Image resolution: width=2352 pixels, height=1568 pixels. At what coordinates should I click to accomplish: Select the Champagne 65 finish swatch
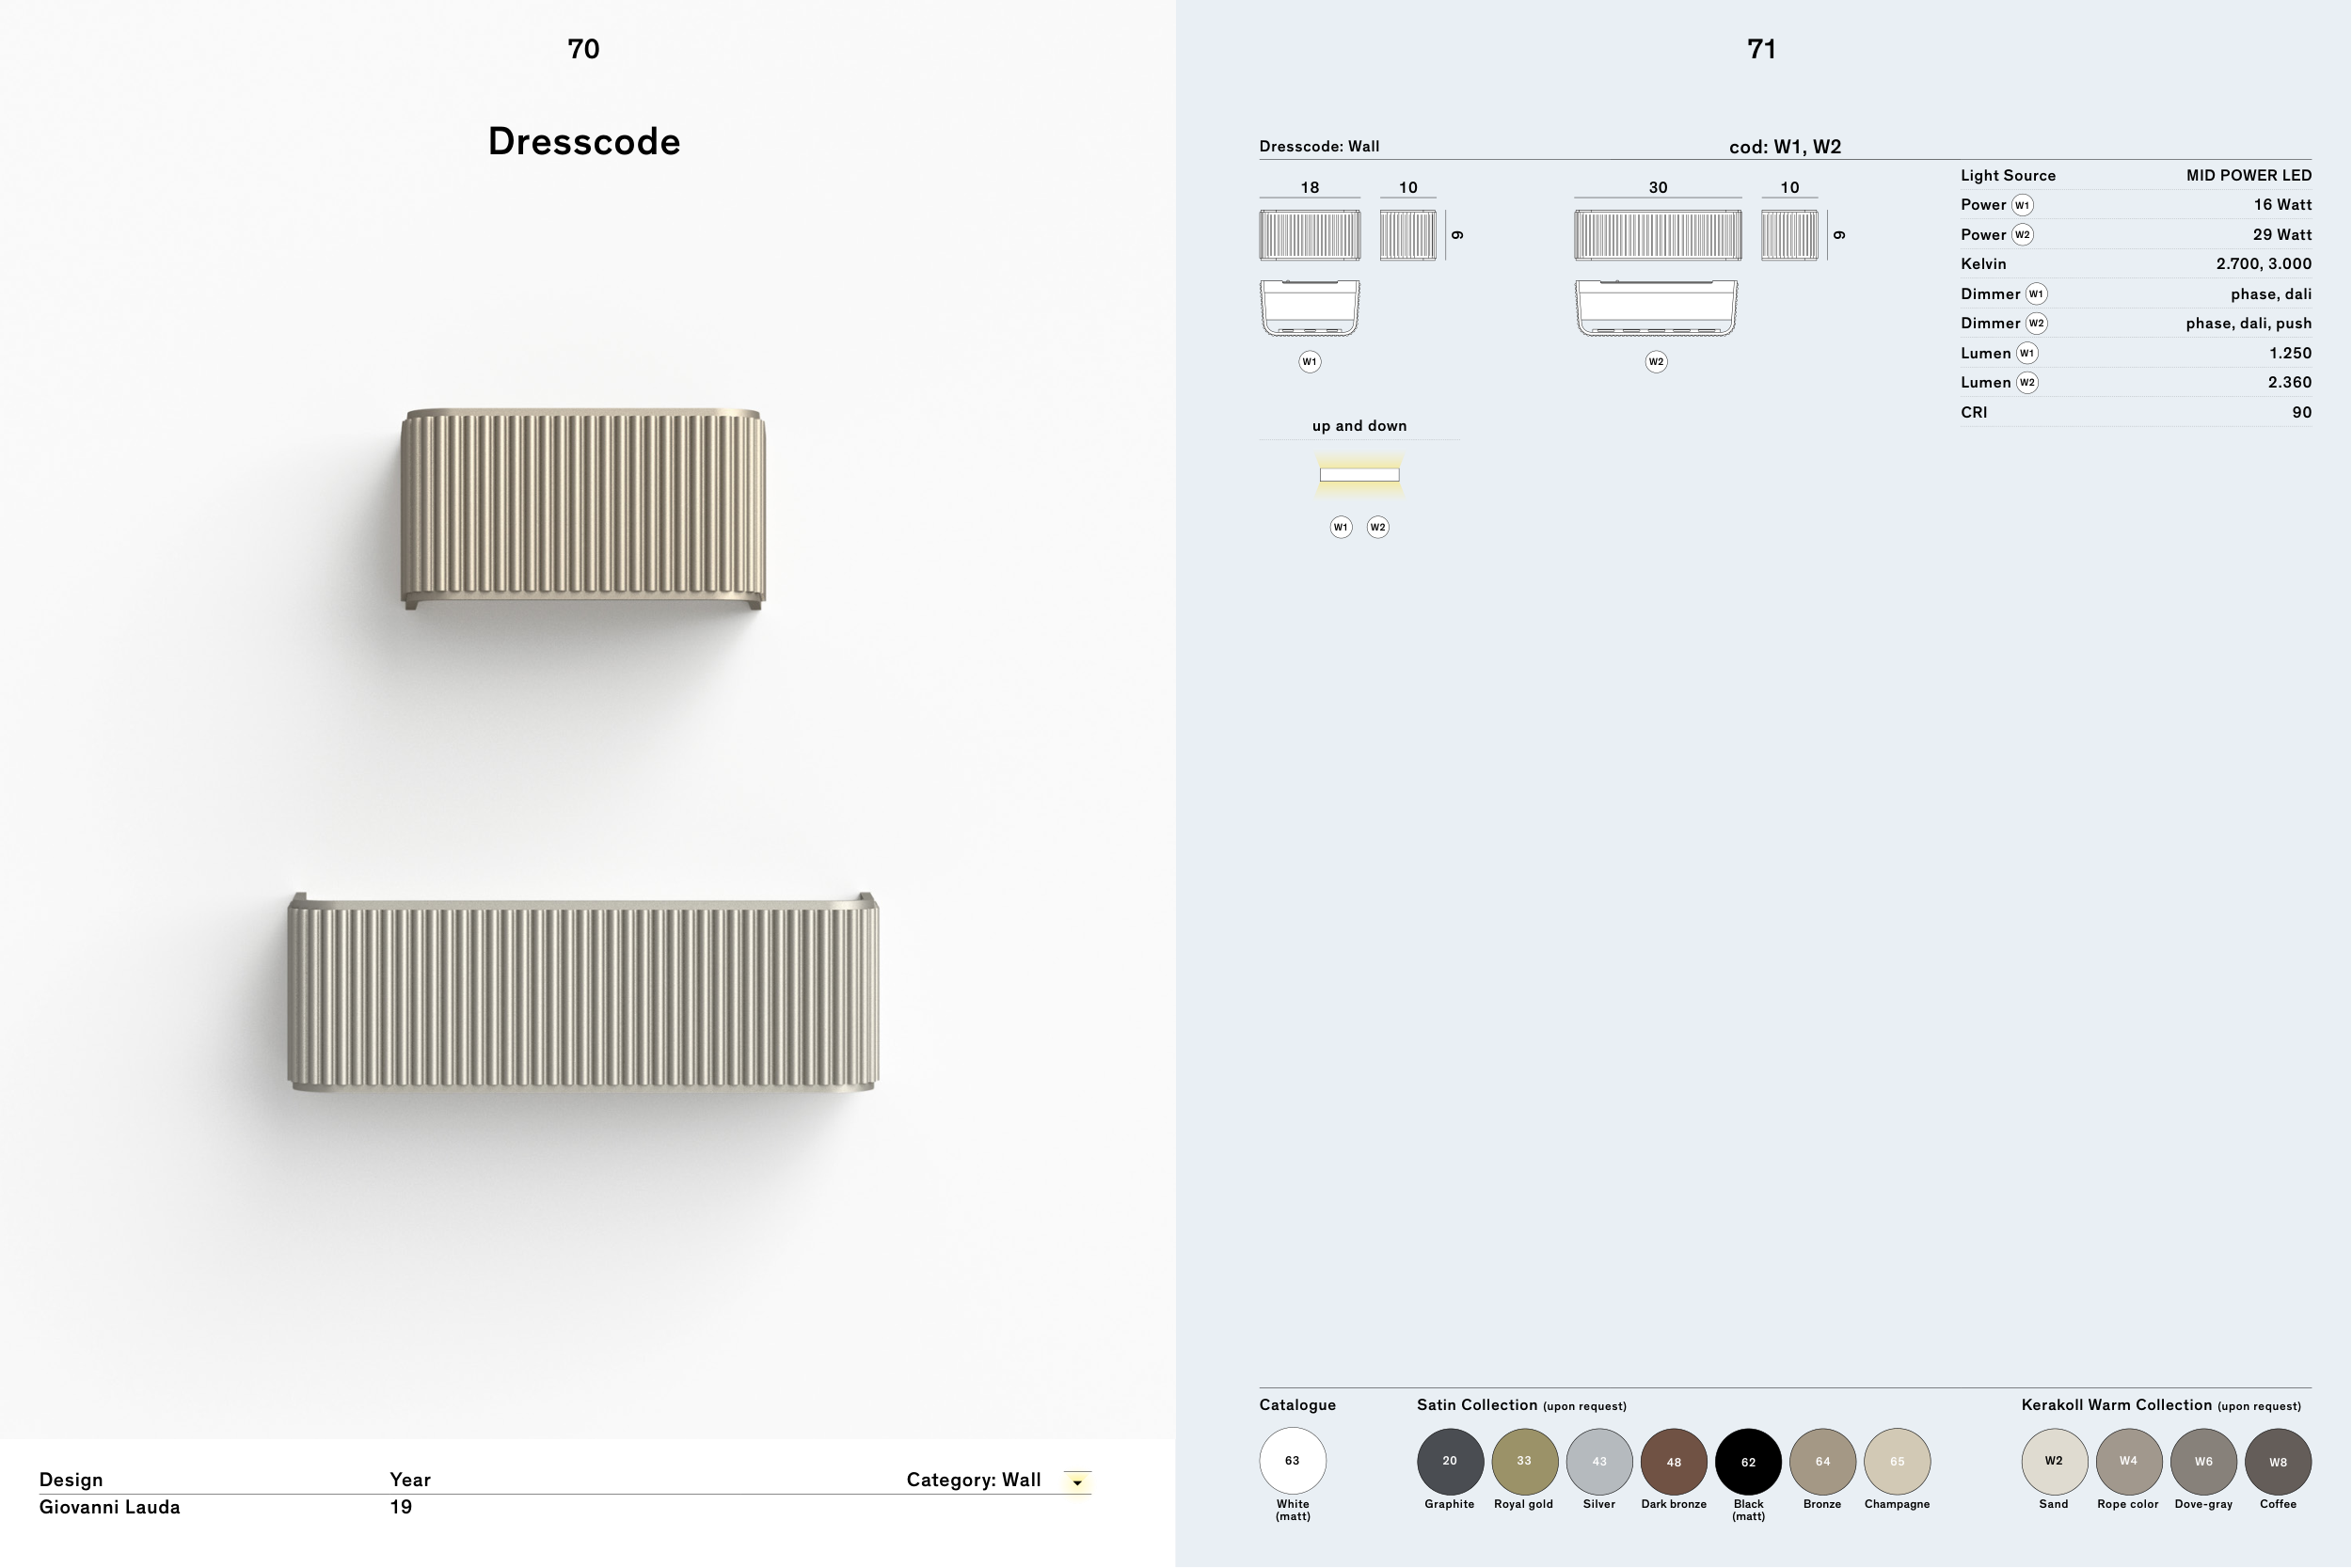pos(1897,1461)
